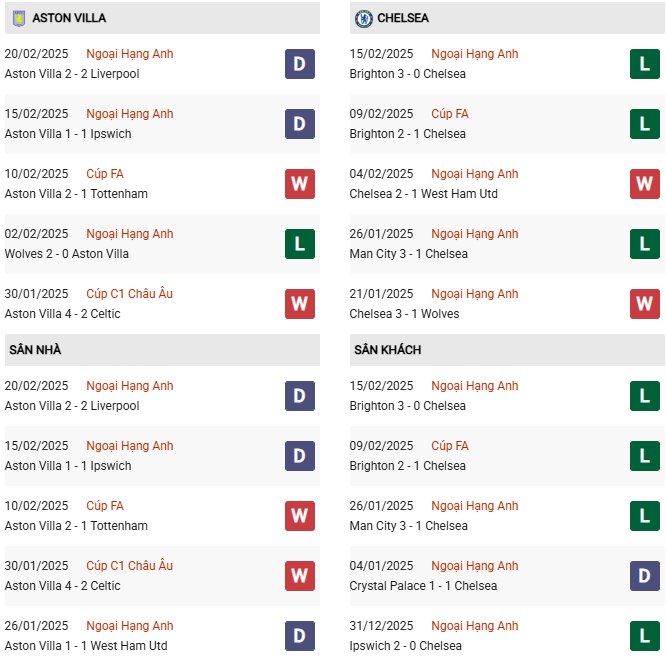Image resolution: width=666 pixels, height=658 pixels.
Task: Click the Cúp C1 Châu Âu label for the top Celtic match
Action: 129,294
